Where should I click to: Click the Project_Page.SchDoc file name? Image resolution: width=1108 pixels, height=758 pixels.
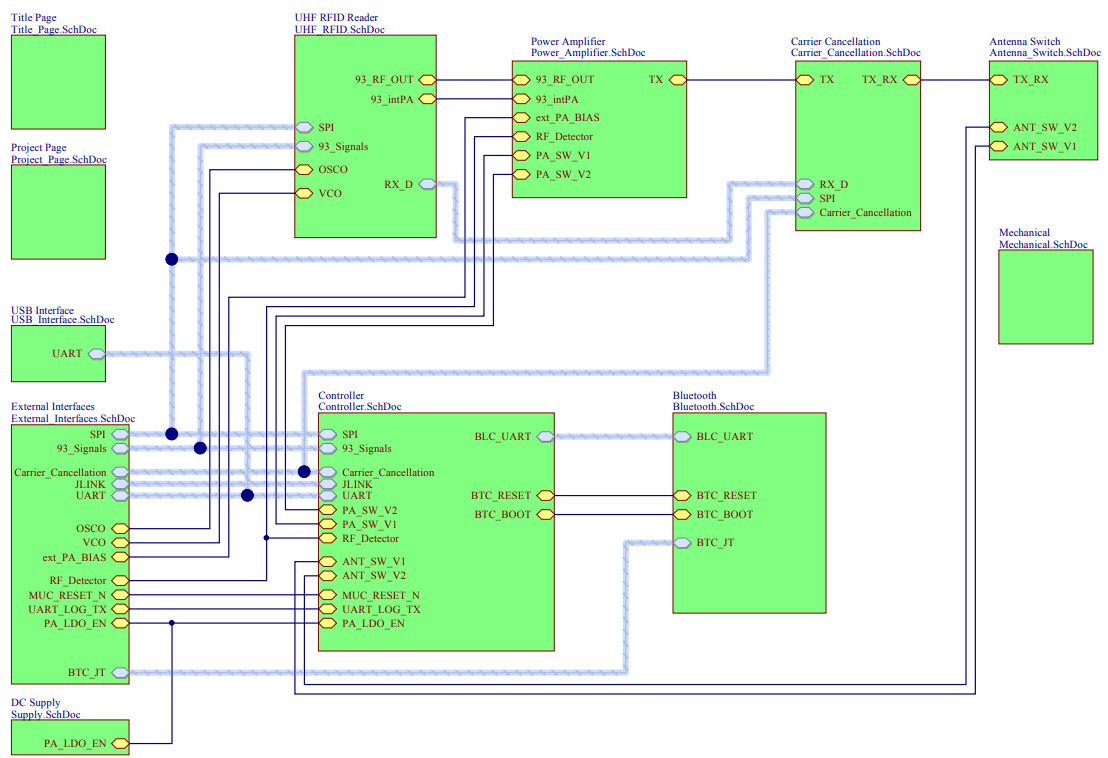pos(59,160)
